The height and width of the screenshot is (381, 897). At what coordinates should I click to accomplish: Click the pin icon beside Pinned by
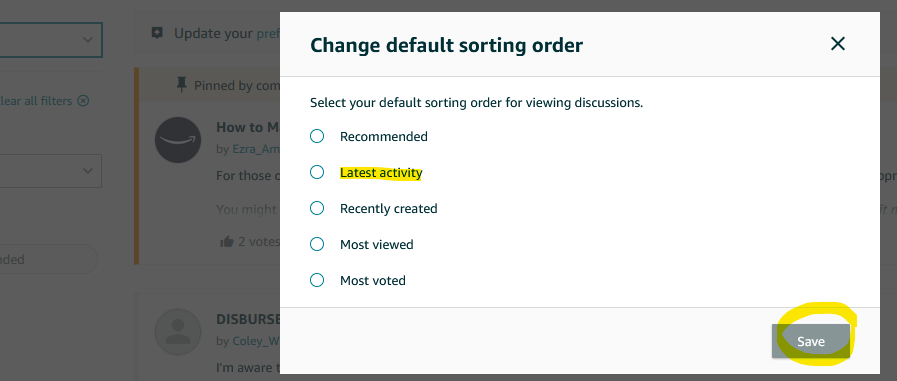pyautogui.click(x=182, y=85)
